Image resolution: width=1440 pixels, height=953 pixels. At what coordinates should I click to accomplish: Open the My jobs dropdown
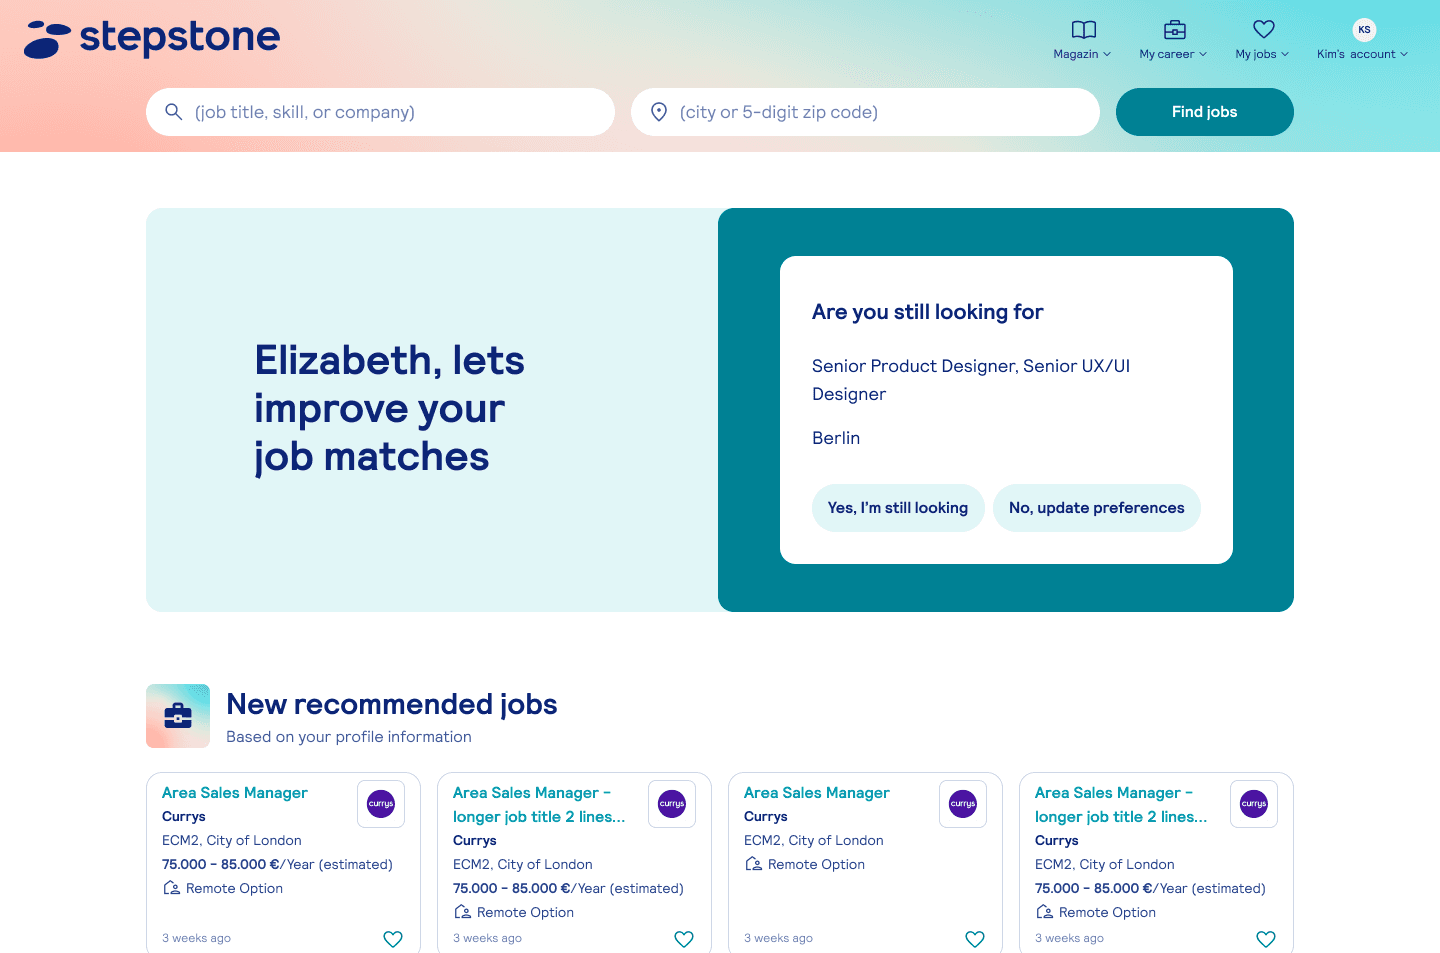[1261, 54]
